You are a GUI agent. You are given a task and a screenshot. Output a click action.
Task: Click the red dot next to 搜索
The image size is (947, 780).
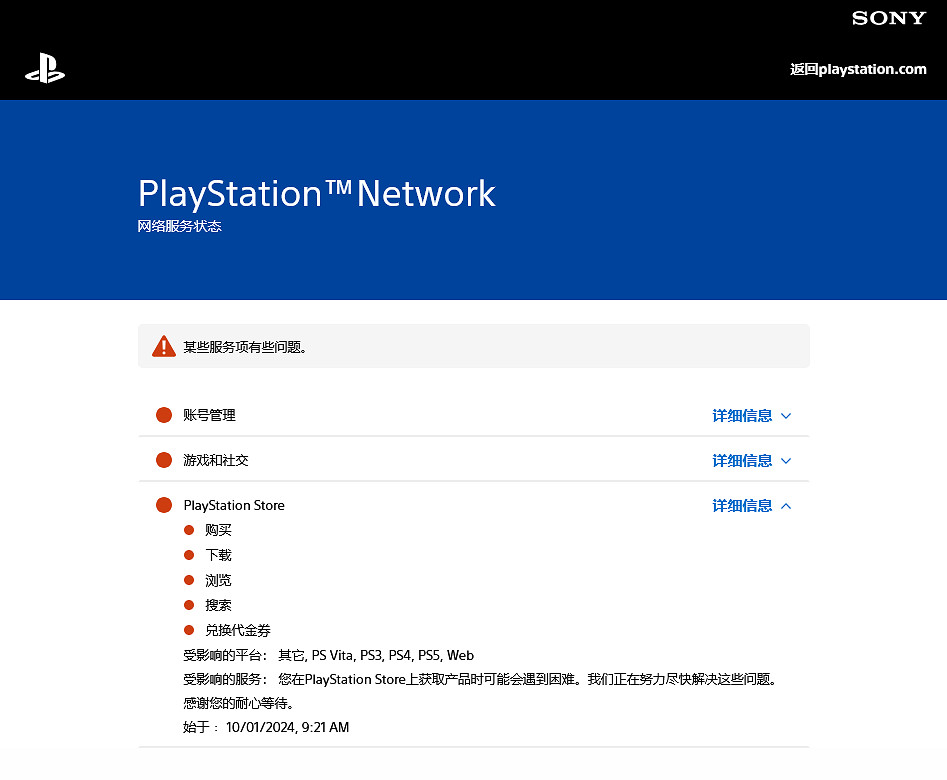coord(189,605)
